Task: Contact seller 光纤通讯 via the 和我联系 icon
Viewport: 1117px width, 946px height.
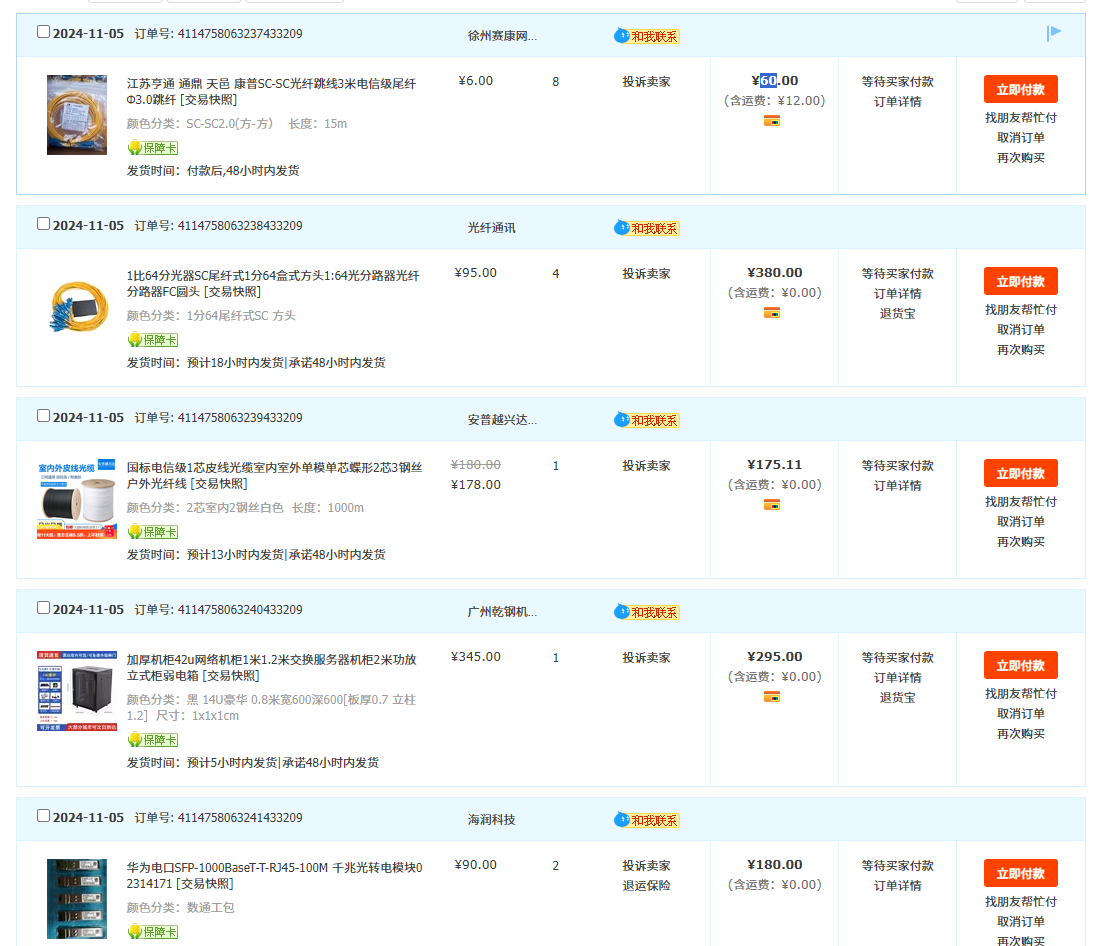Action: (x=646, y=228)
